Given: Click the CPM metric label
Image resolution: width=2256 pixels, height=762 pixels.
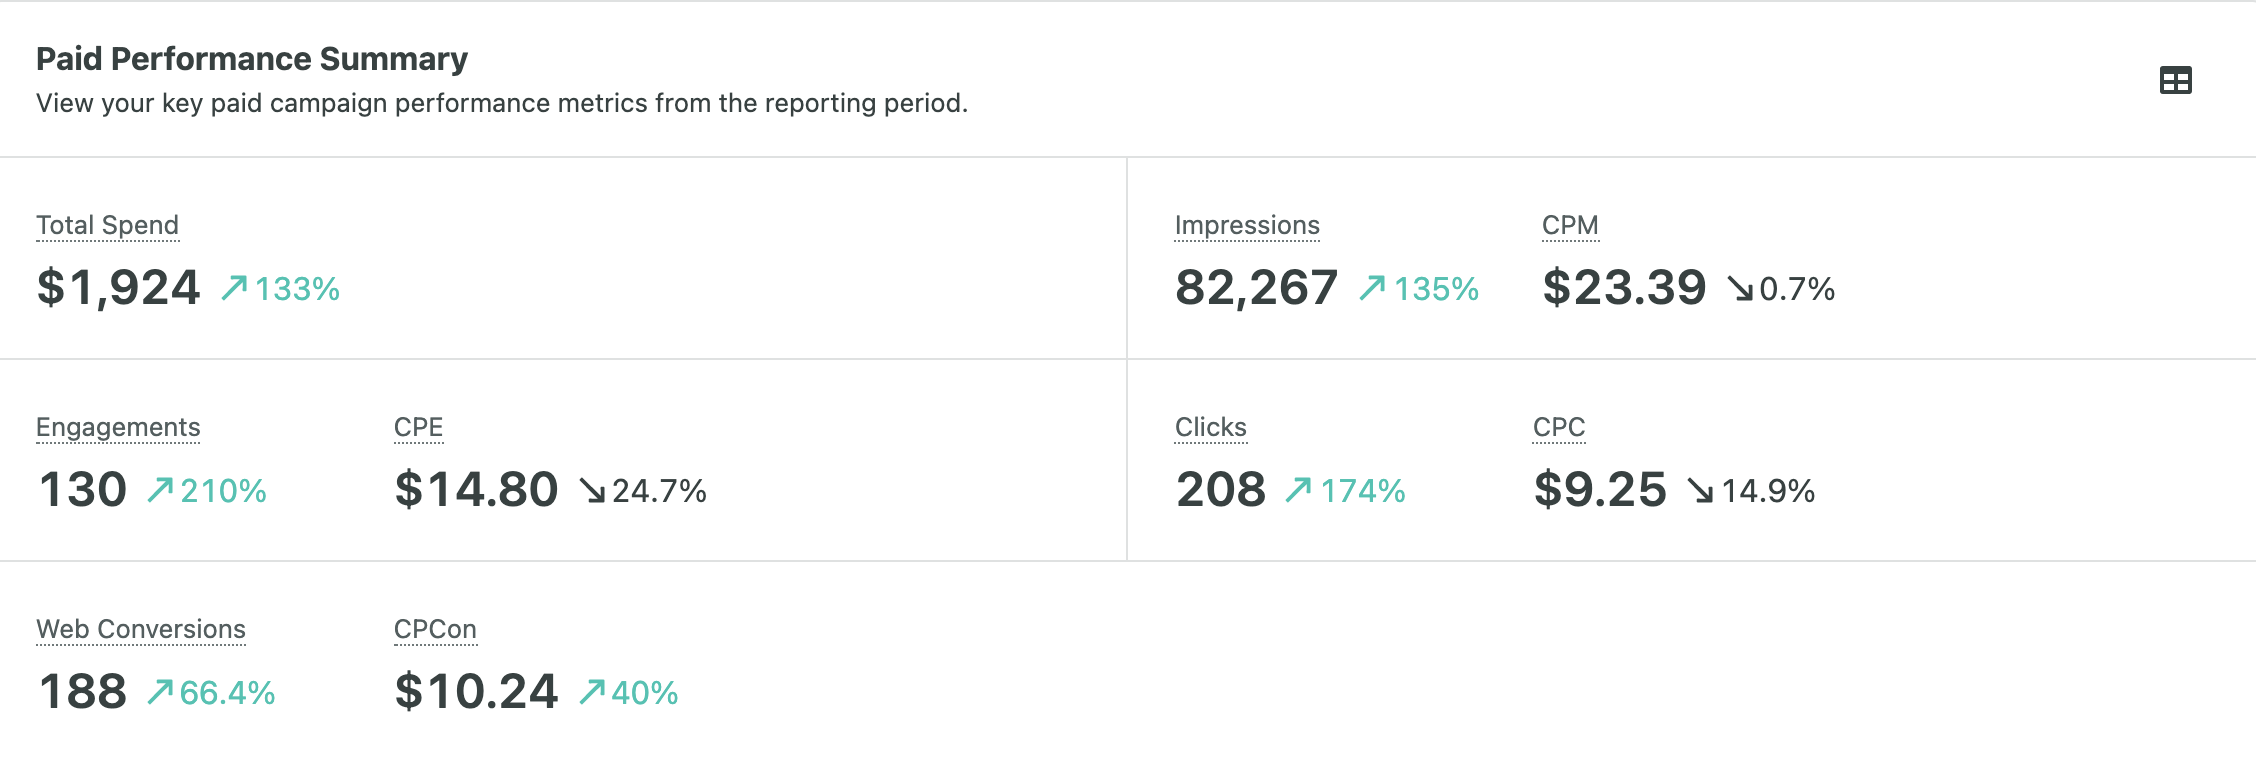Looking at the screenshot, I should (x=1570, y=226).
